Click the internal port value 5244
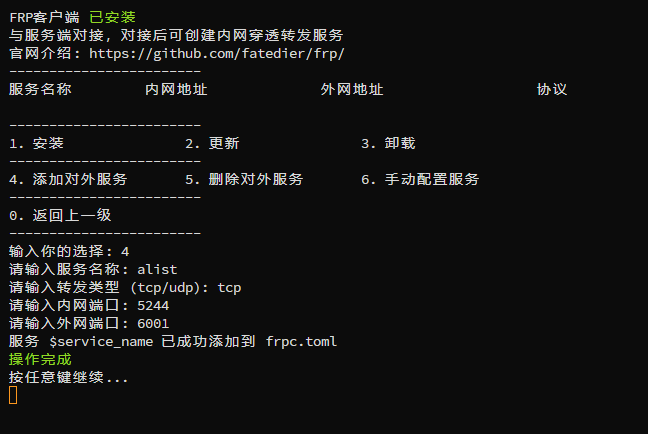 tap(153, 305)
